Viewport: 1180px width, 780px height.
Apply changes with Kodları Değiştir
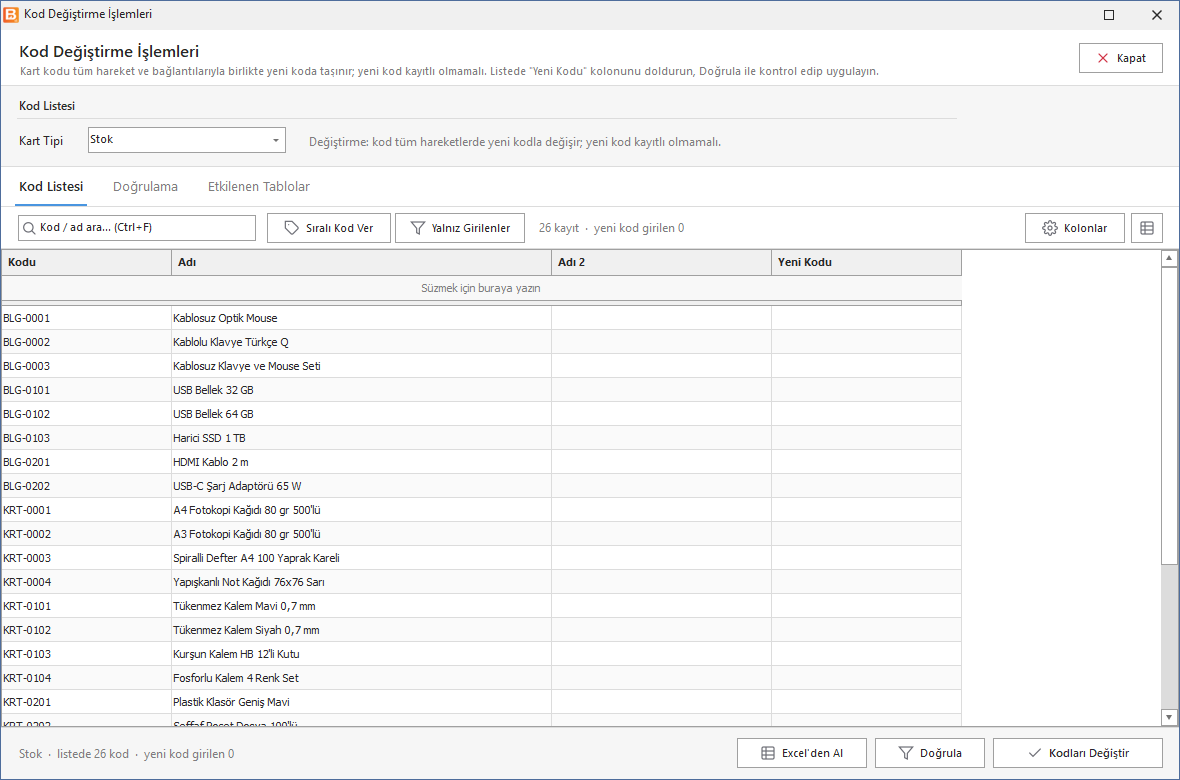[x=1078, y=753]
